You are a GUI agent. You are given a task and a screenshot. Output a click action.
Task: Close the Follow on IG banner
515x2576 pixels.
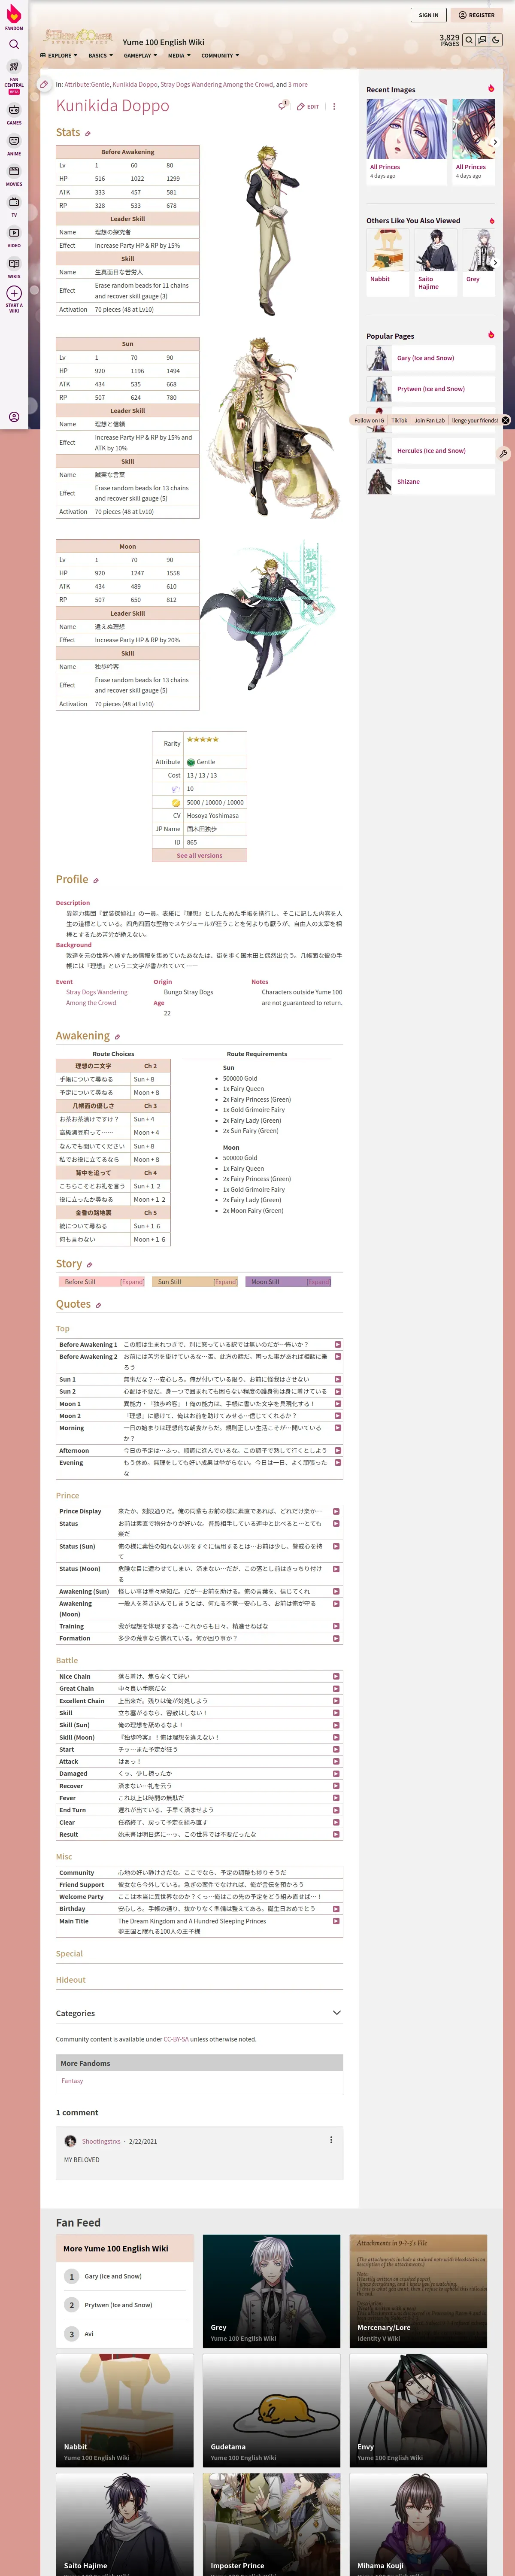tap(506, 420)
